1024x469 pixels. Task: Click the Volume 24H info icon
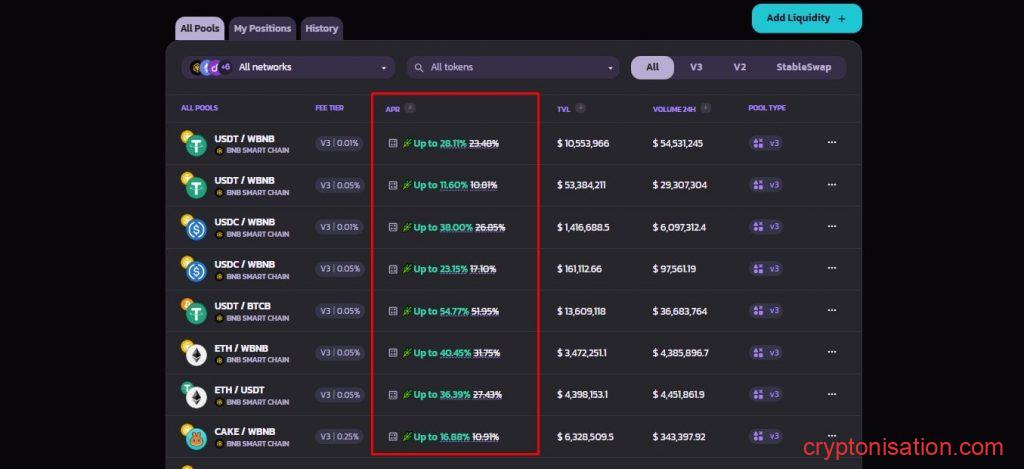(706, 108)
